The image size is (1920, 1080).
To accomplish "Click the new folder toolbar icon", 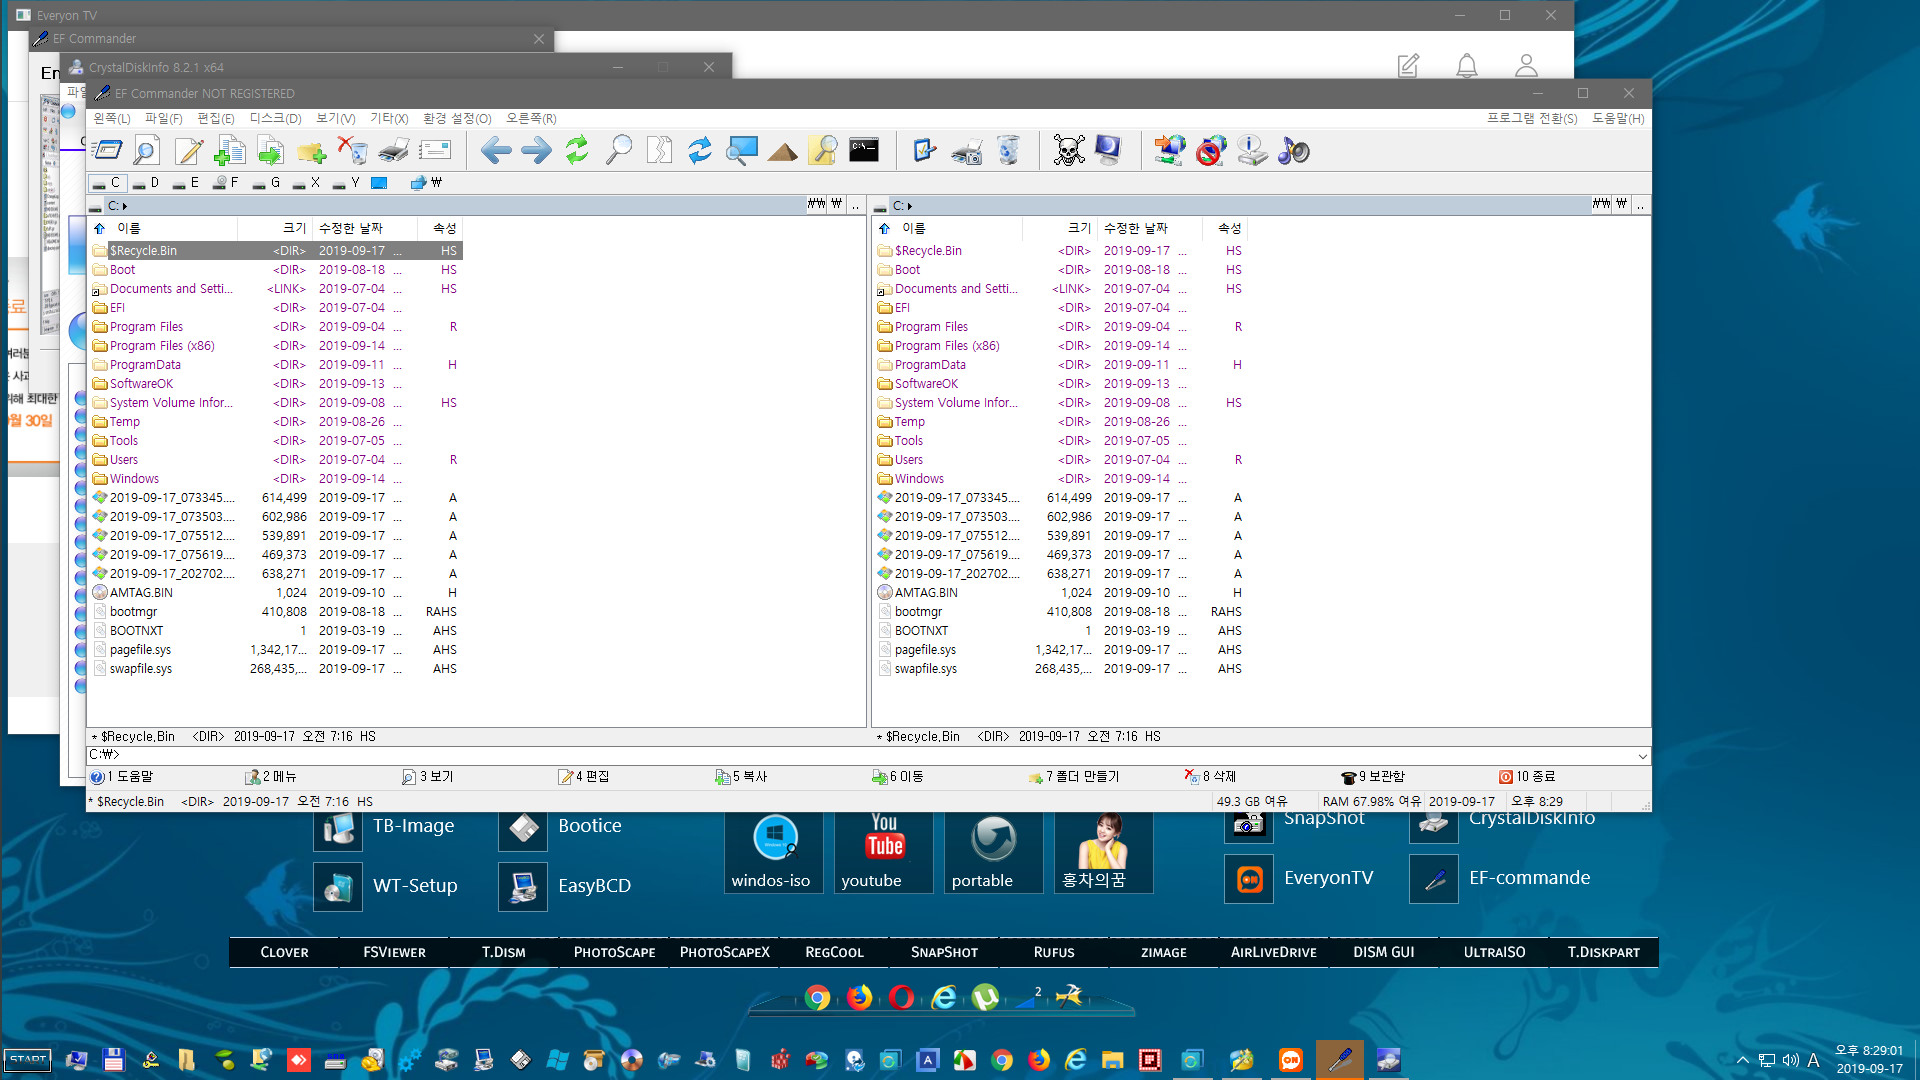I will 311,151.
